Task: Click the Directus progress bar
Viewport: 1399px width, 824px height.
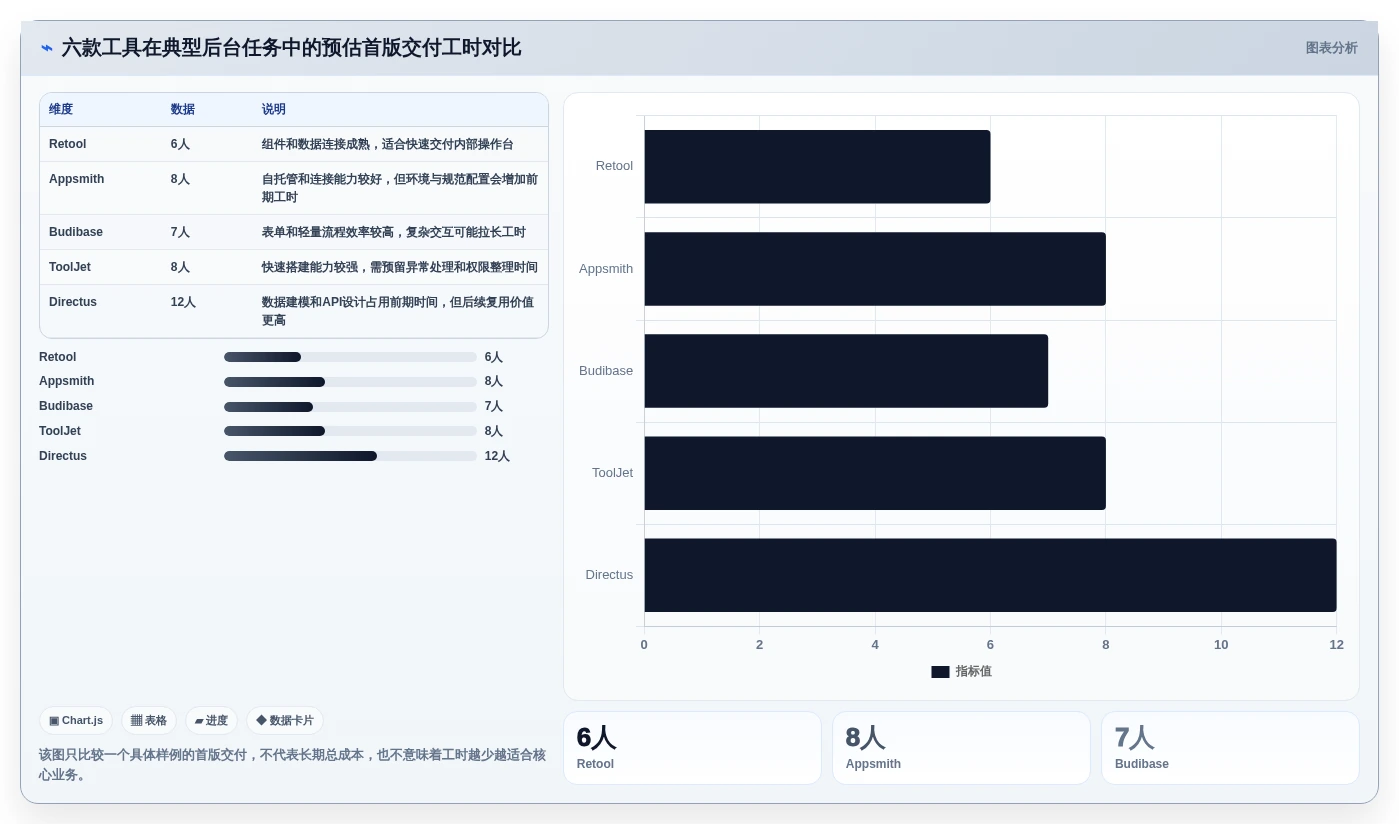Action: tap(350, 456)
